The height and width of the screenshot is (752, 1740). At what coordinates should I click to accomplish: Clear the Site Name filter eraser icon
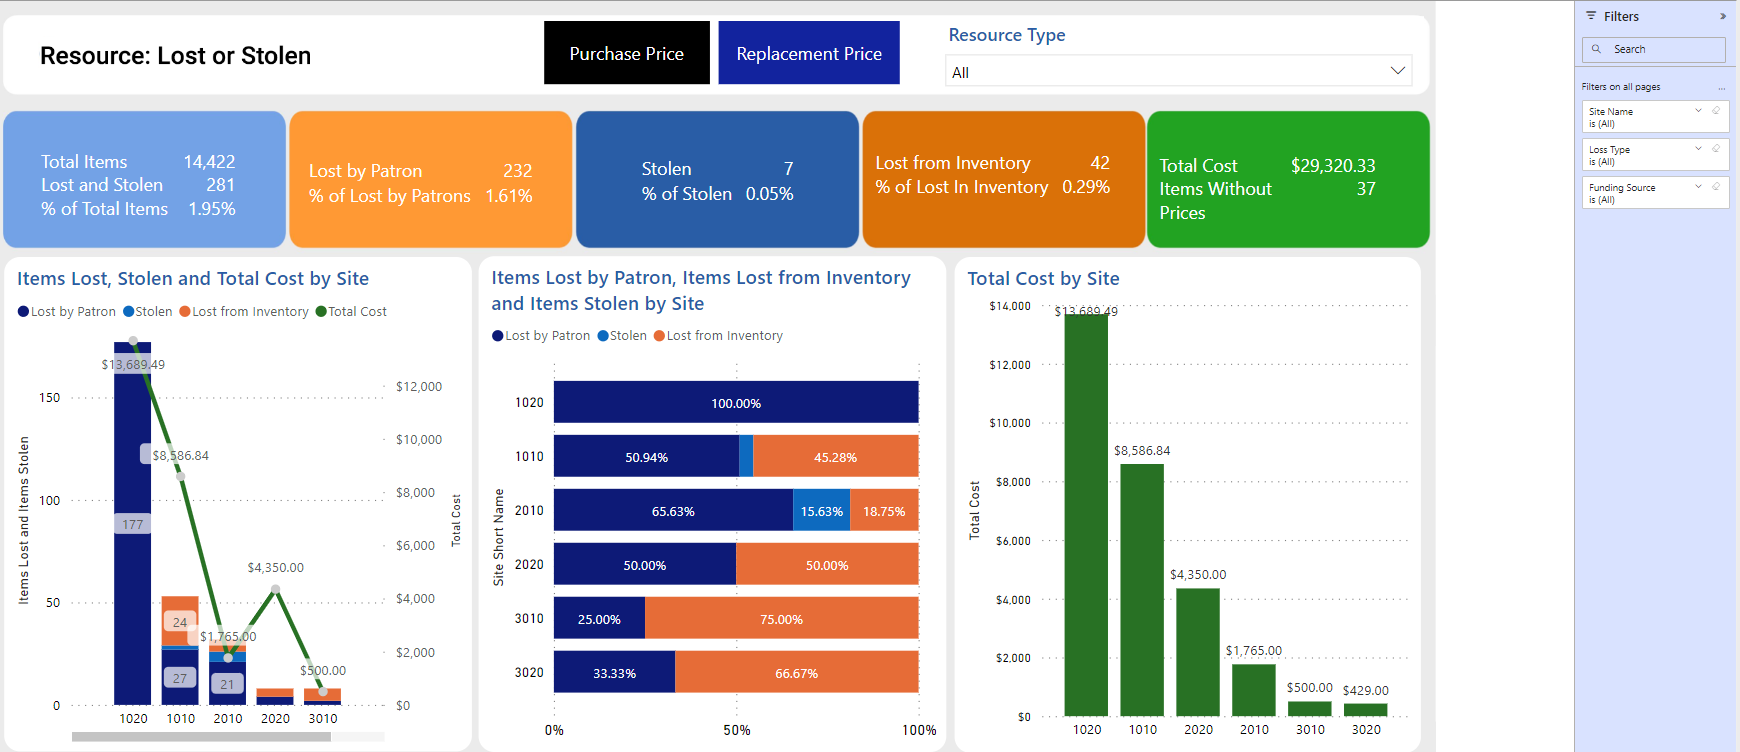tap(1716, 110)
